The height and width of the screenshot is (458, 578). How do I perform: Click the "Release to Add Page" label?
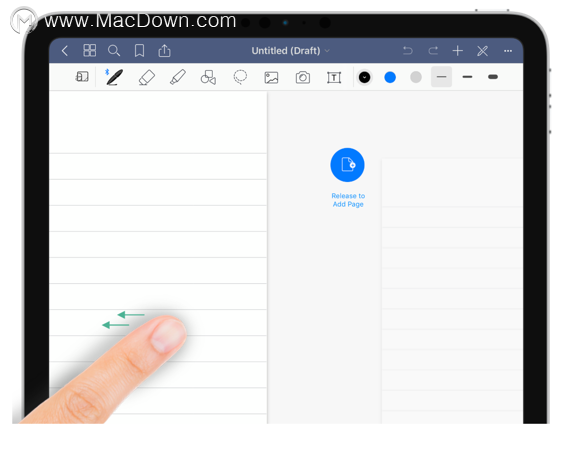(348, 200)
